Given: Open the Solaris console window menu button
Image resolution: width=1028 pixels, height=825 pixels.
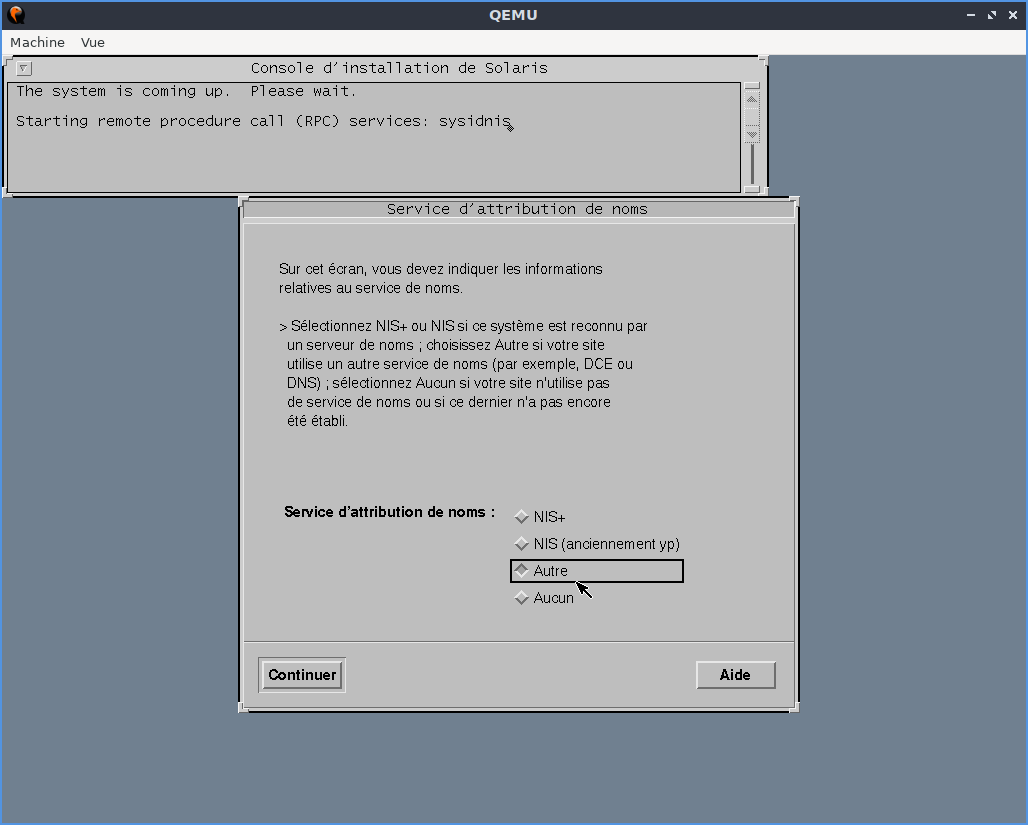Looking at the screenshot, I should point(24,68).
